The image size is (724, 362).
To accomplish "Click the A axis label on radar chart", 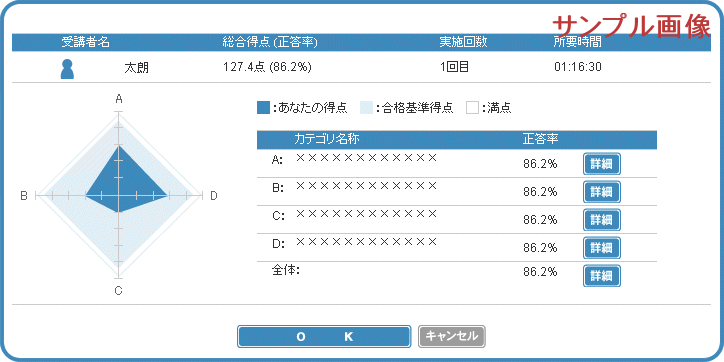I will [119, 98].
